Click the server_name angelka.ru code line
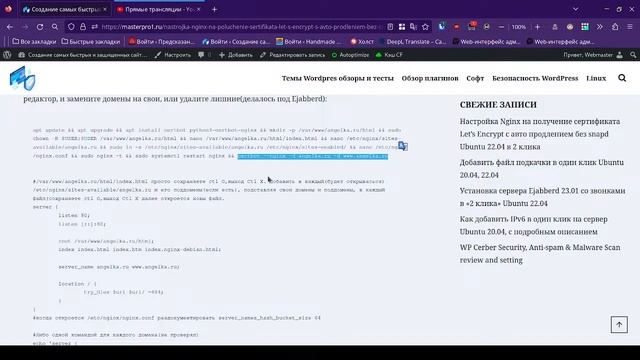This screenshot has width=640, height=360. click(x=118, y=267)
